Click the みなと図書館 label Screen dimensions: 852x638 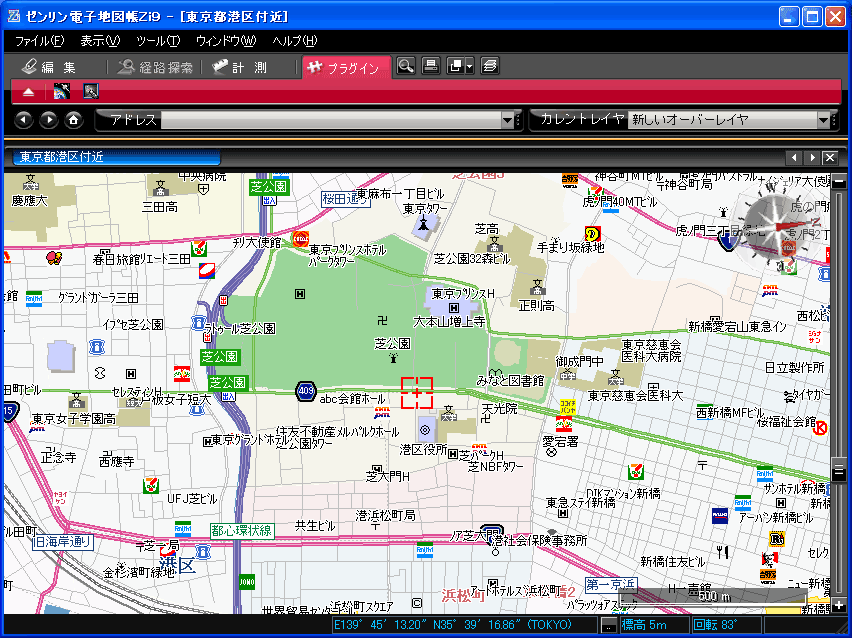pyautogui.click(x=510, y=381)
